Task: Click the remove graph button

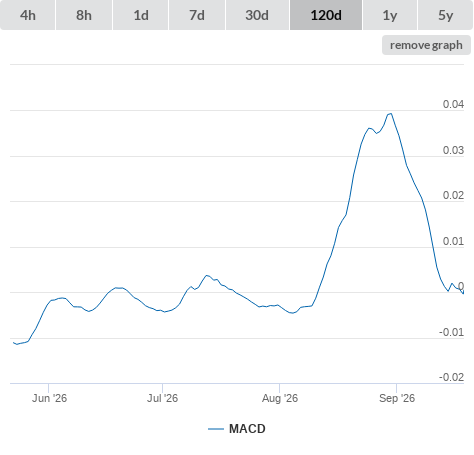Action: pyautogui.click(x=426, y=45)
